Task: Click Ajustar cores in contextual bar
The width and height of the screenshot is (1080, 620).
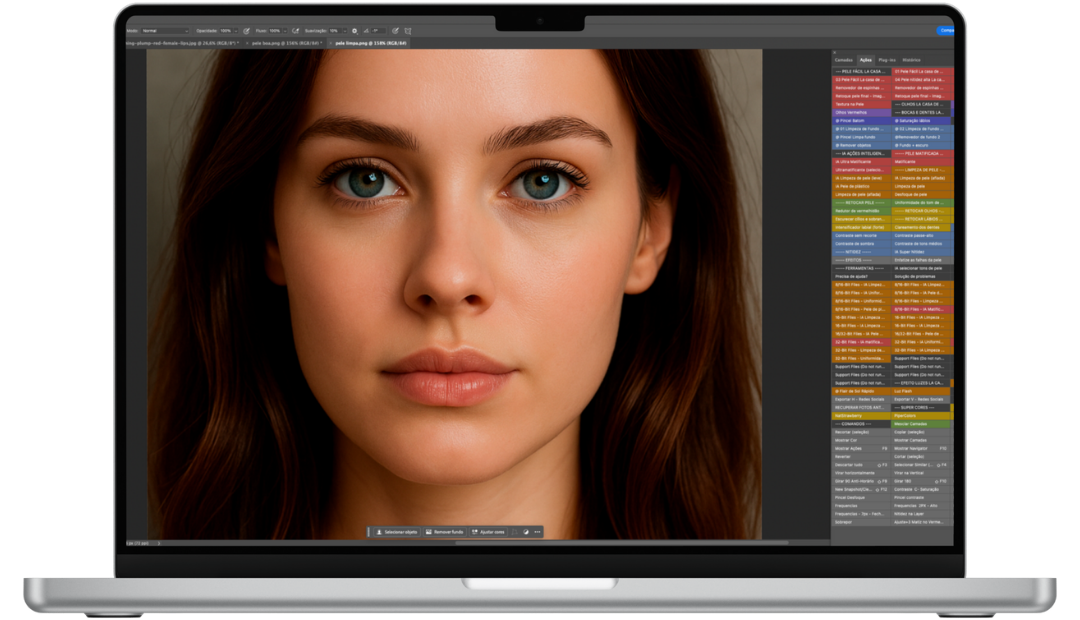Action: (488, 532)
